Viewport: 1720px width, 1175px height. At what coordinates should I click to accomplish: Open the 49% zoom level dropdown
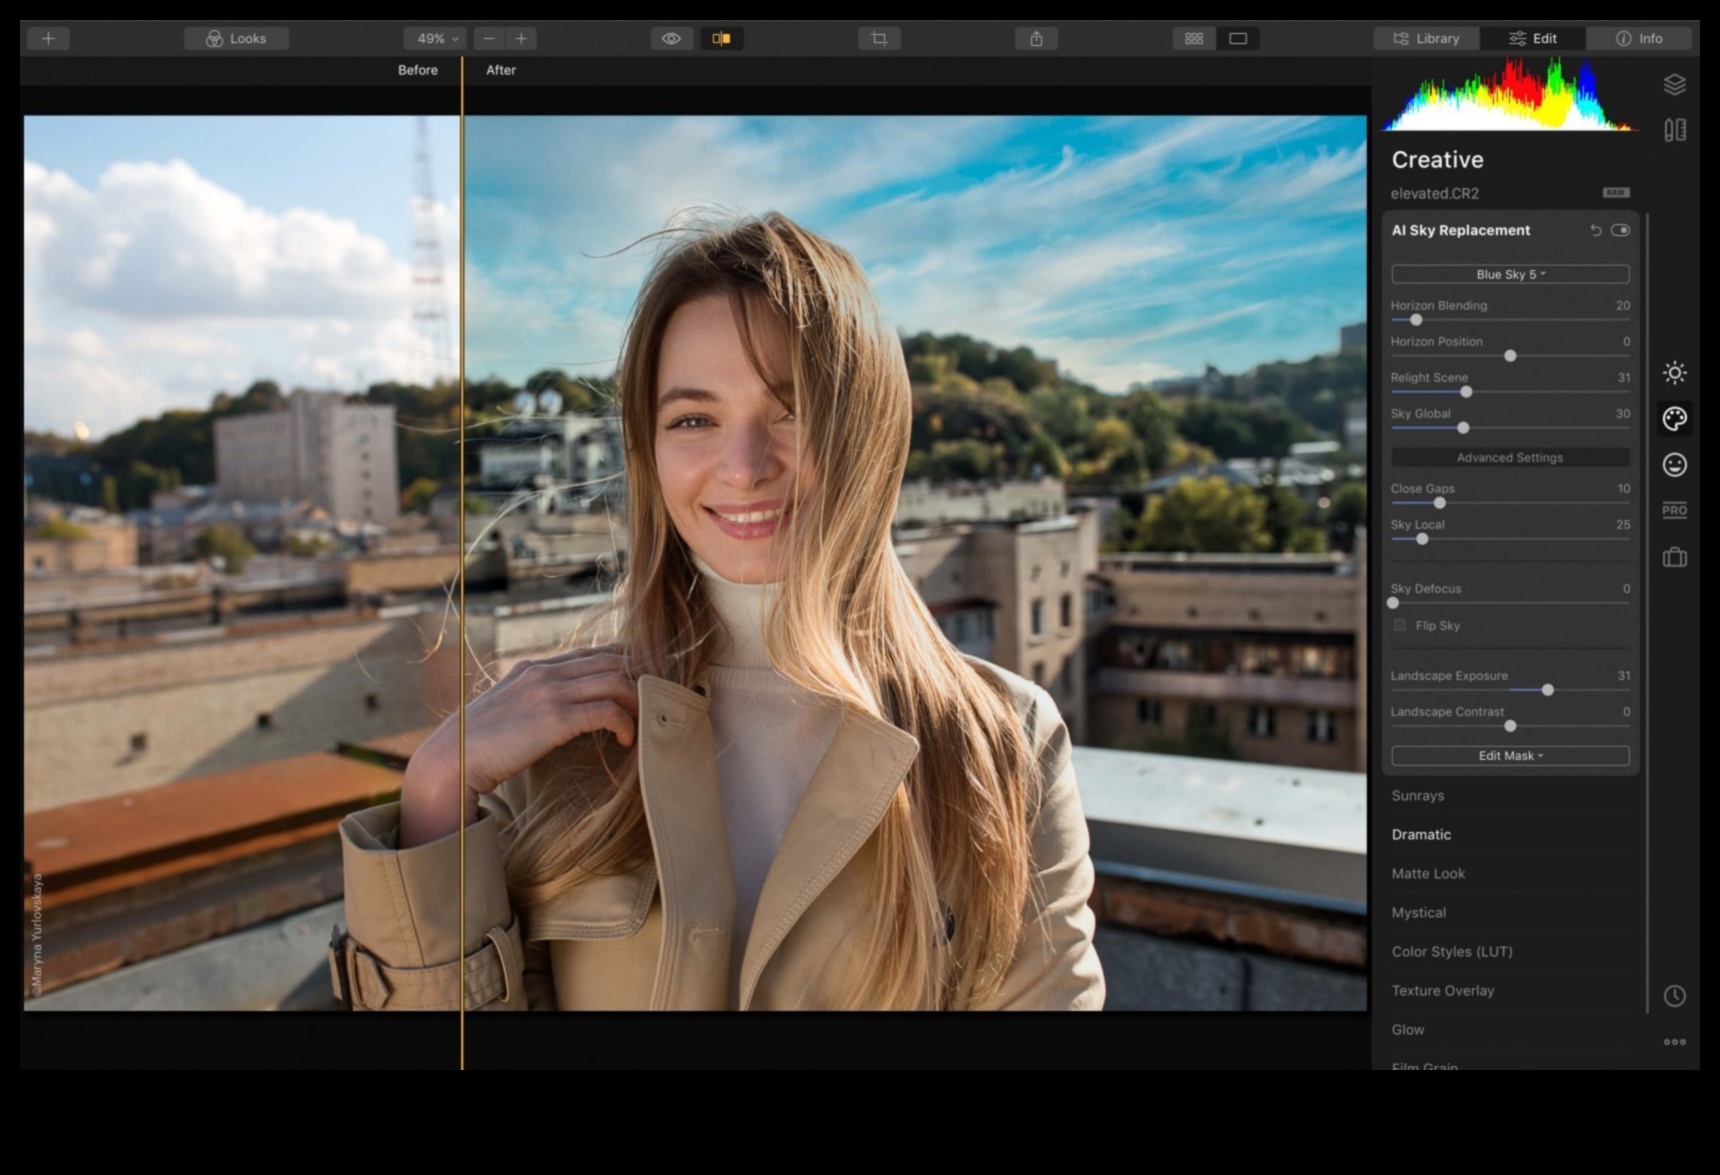(435, 39)
